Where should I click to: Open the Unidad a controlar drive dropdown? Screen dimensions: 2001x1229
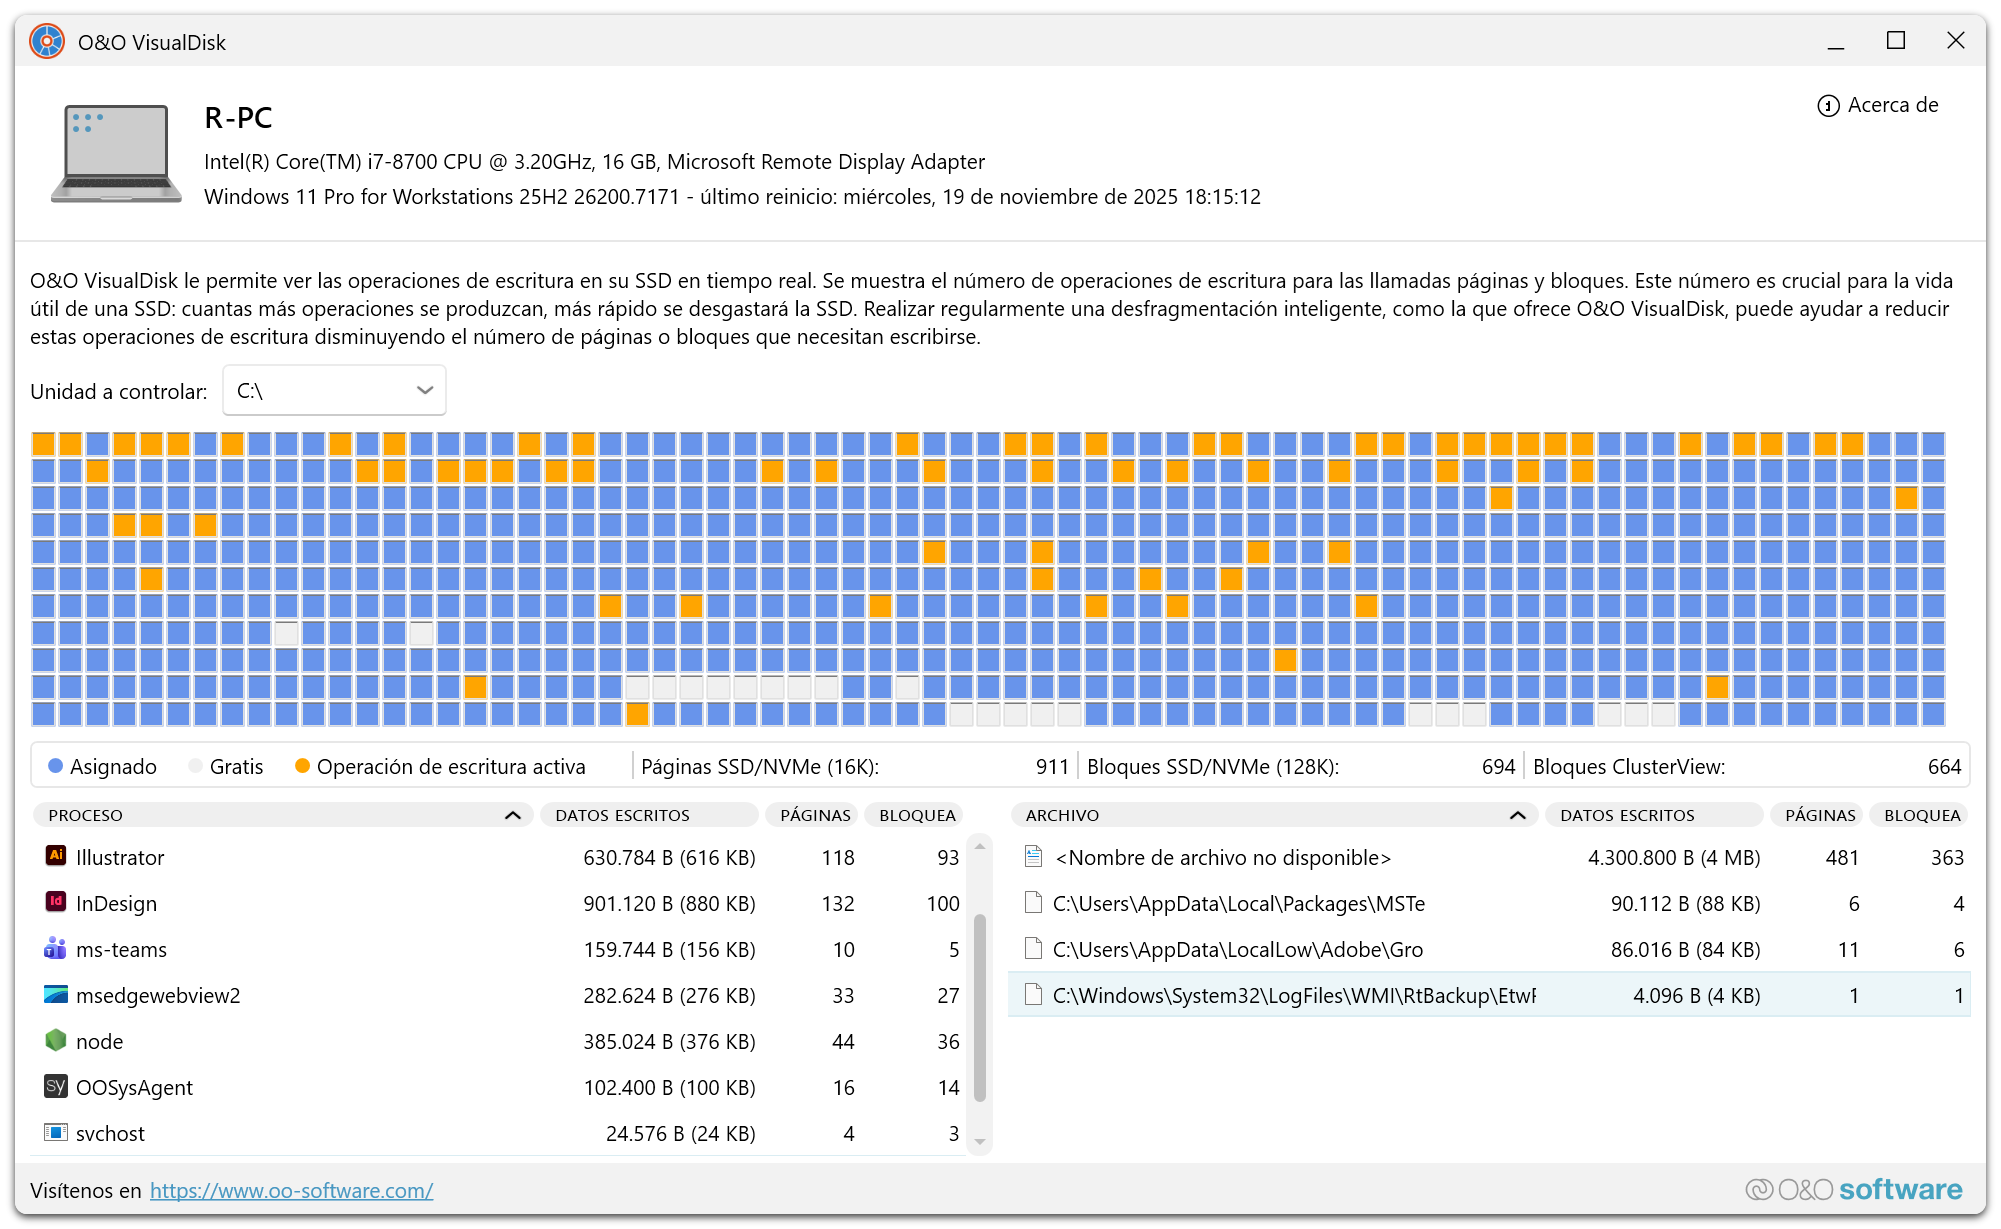(x=334, y=391)
